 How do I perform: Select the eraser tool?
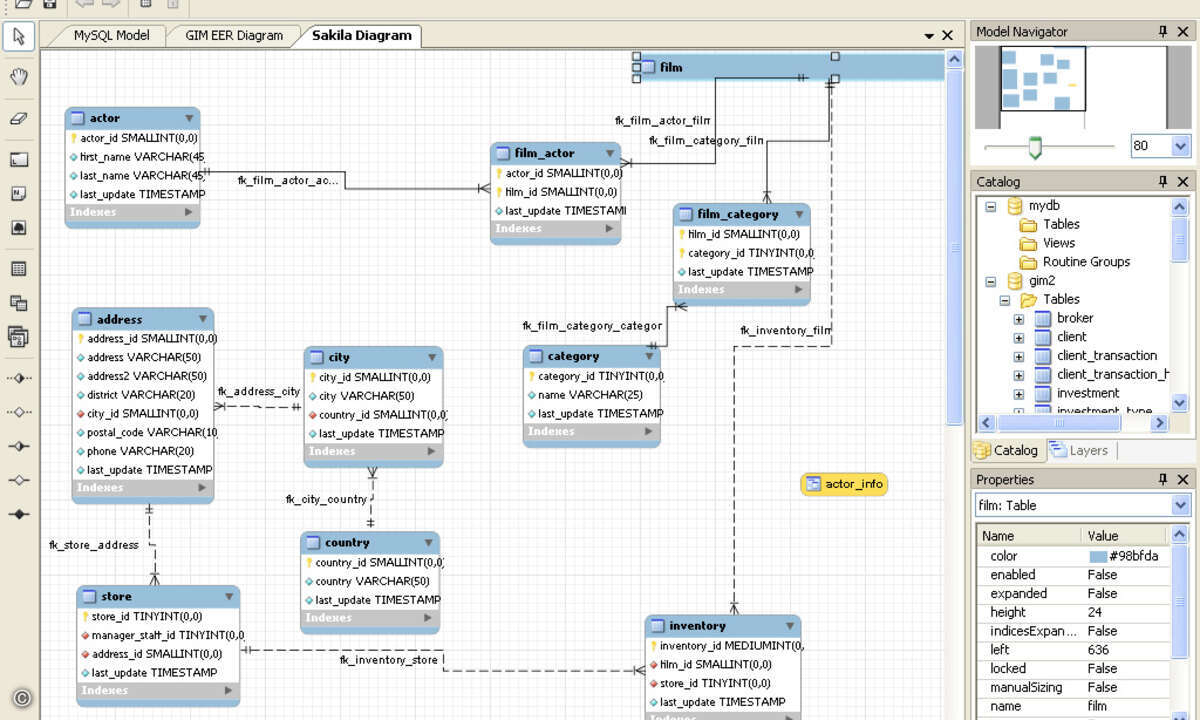[19, 118]
